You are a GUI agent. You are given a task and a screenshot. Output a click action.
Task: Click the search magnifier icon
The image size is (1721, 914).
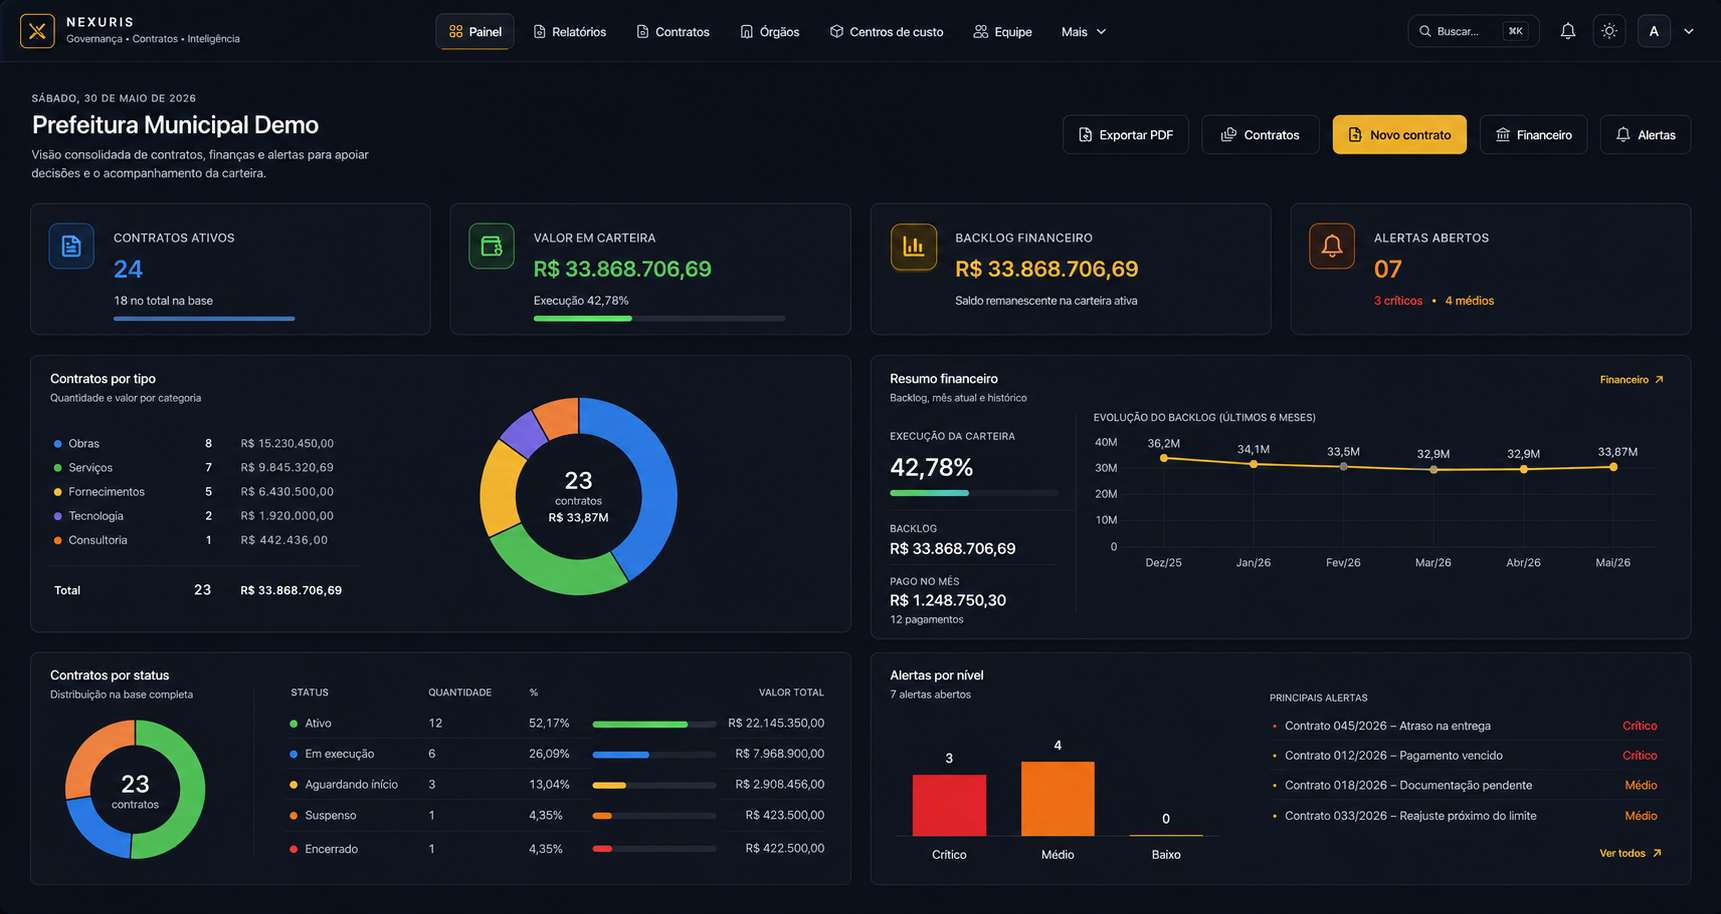point(1425,31)
